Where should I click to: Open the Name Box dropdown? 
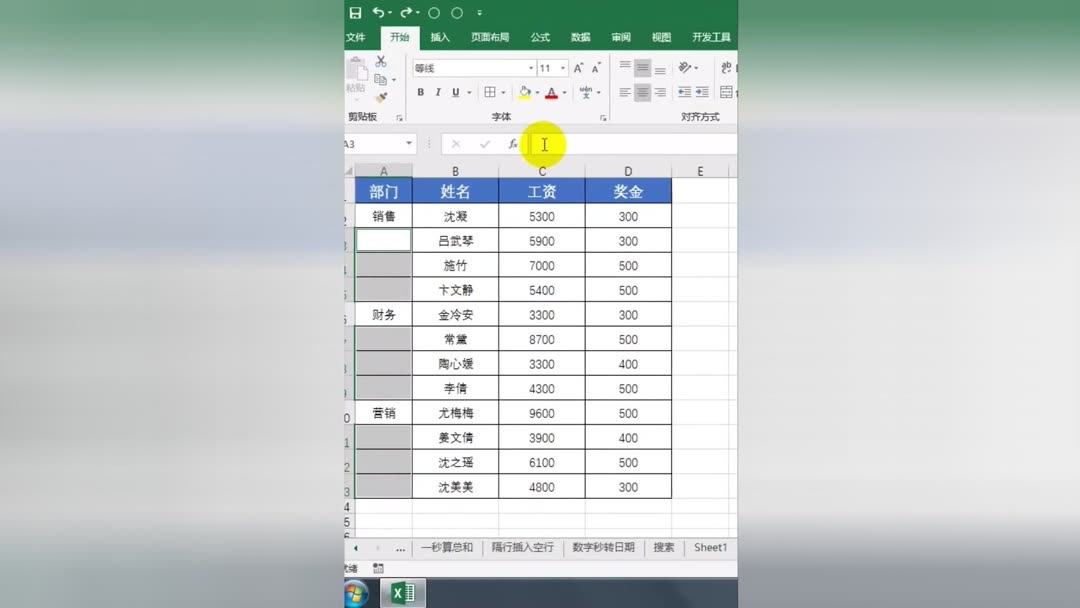(x=410, y=143)
